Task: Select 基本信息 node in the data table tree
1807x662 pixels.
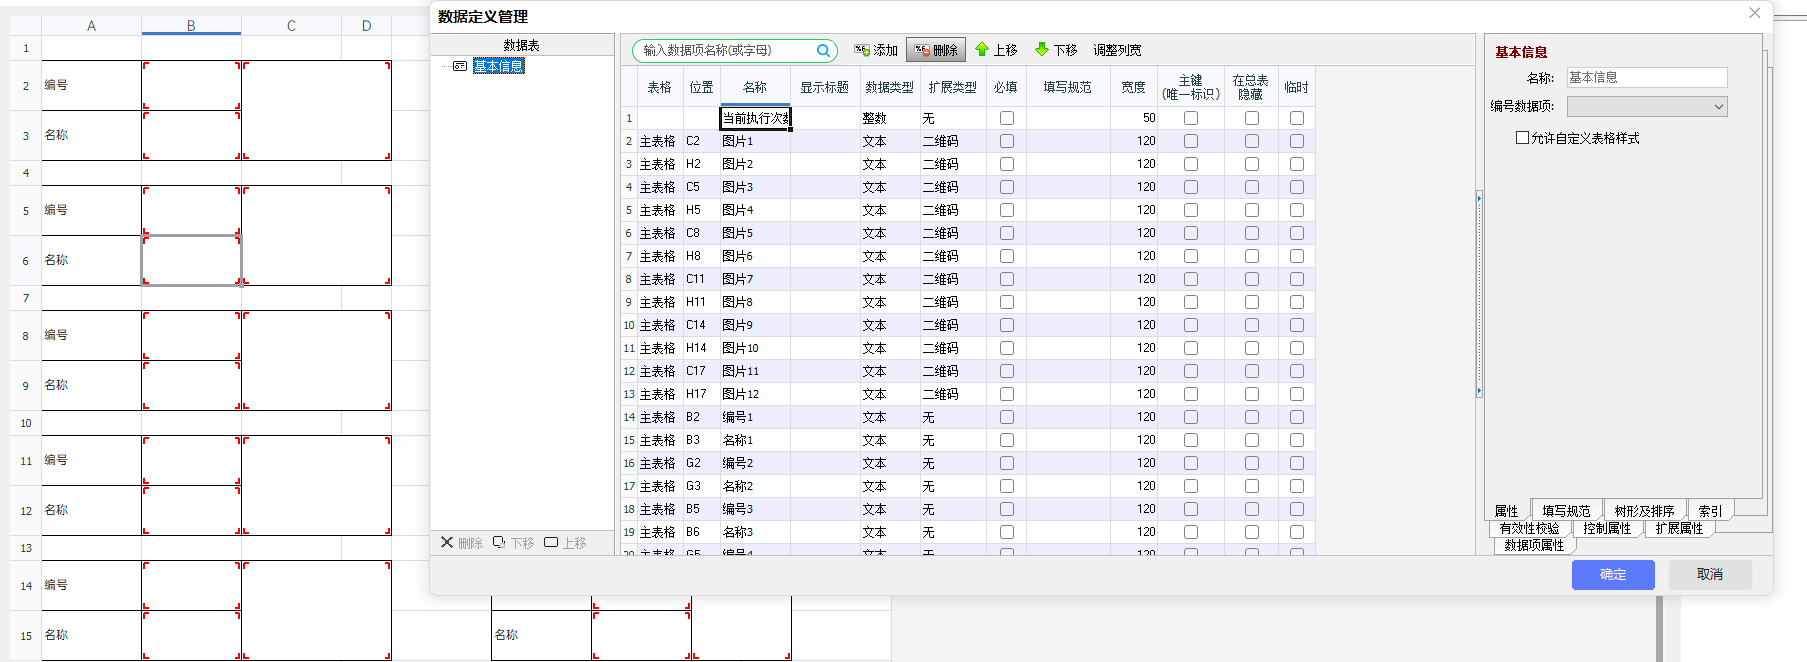Action: (x=498, y=66)
